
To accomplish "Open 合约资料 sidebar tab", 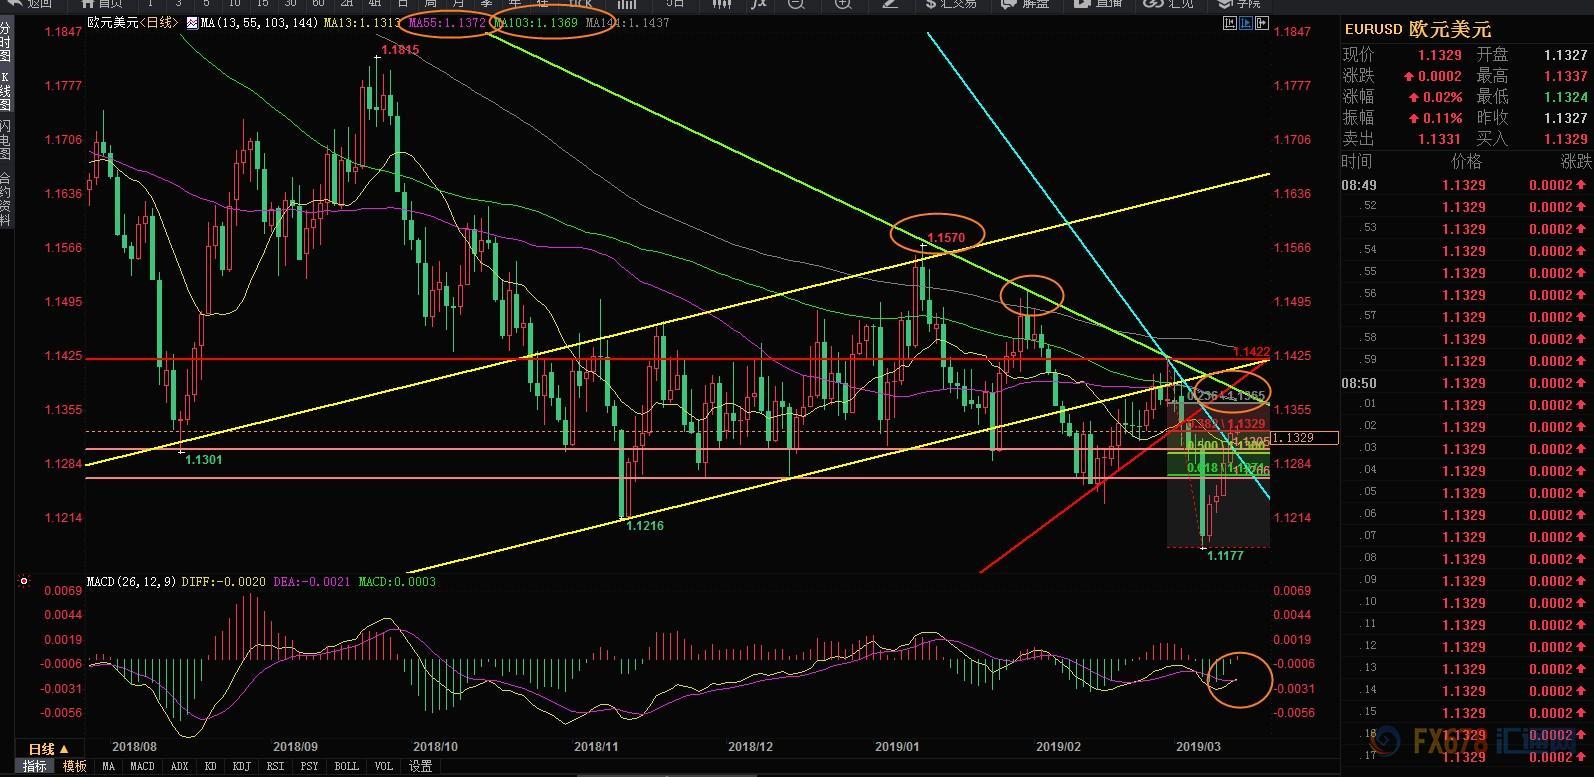I will pyautogui.click(x=5, y=200).
